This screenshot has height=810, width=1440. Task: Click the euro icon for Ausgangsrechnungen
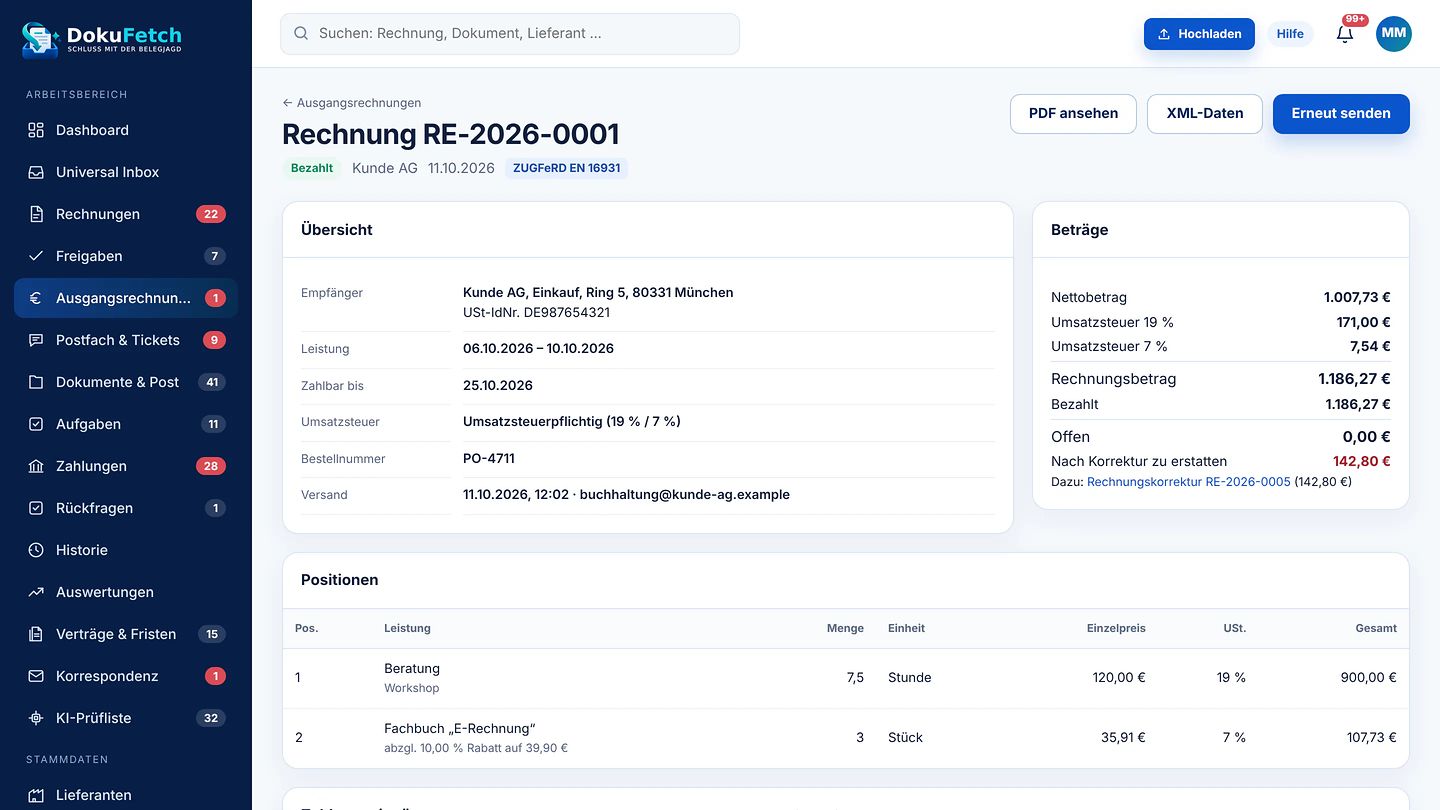point(36,298)
